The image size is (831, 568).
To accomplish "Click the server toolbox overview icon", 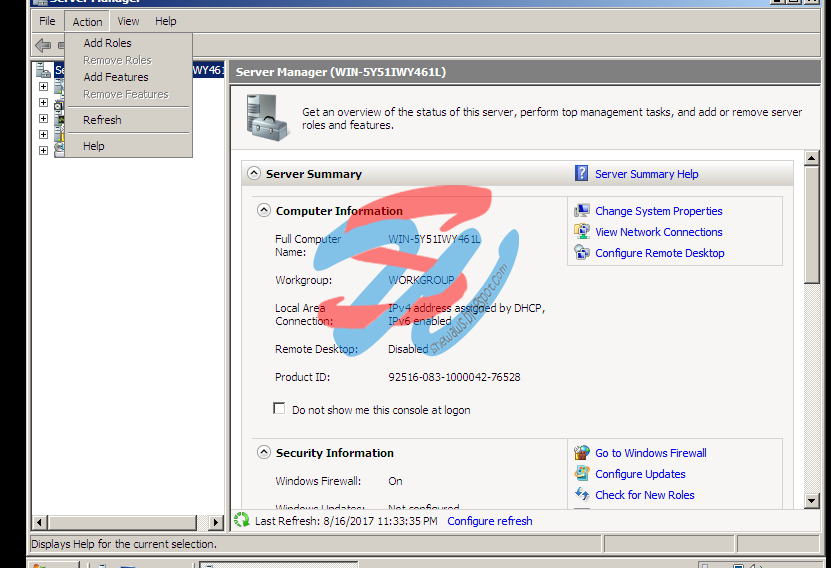I will (x=267, y=118).
